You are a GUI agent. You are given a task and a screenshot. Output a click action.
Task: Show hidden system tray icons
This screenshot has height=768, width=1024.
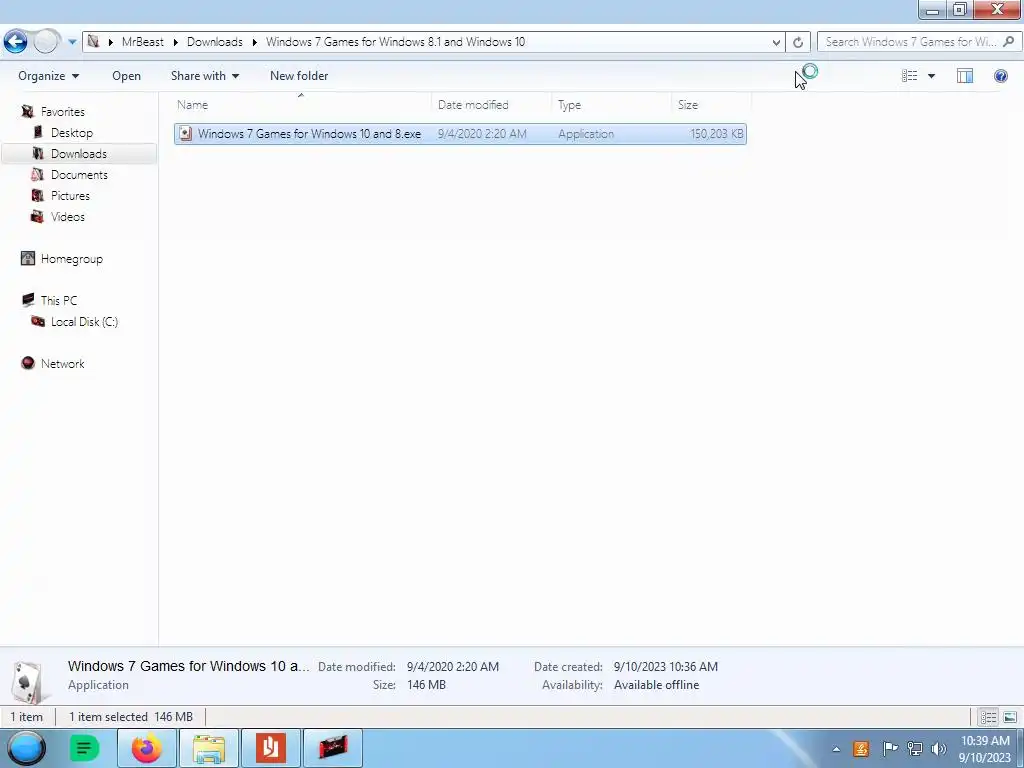[836, 749]
